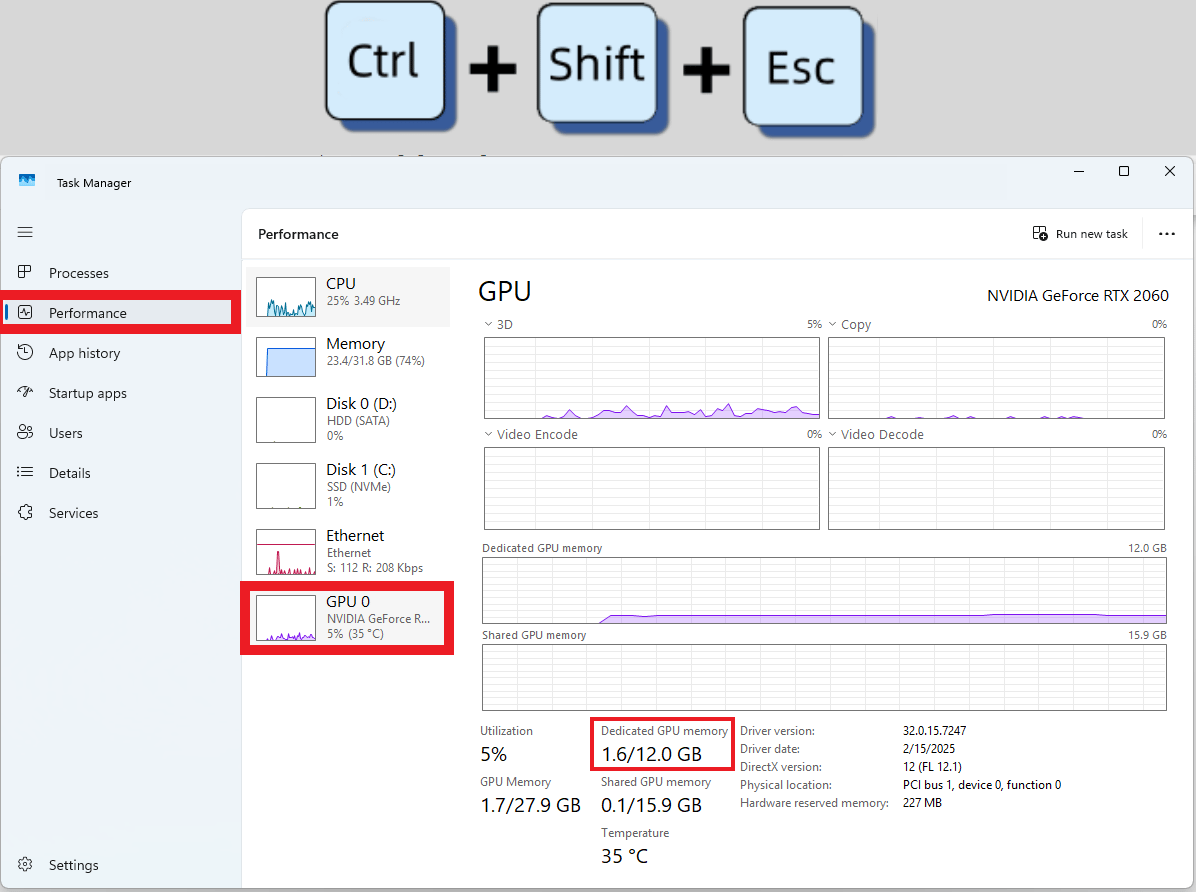Click the Utilization 5% value
This screenshot has height=892, width=1196.
(x=494, y=755)
